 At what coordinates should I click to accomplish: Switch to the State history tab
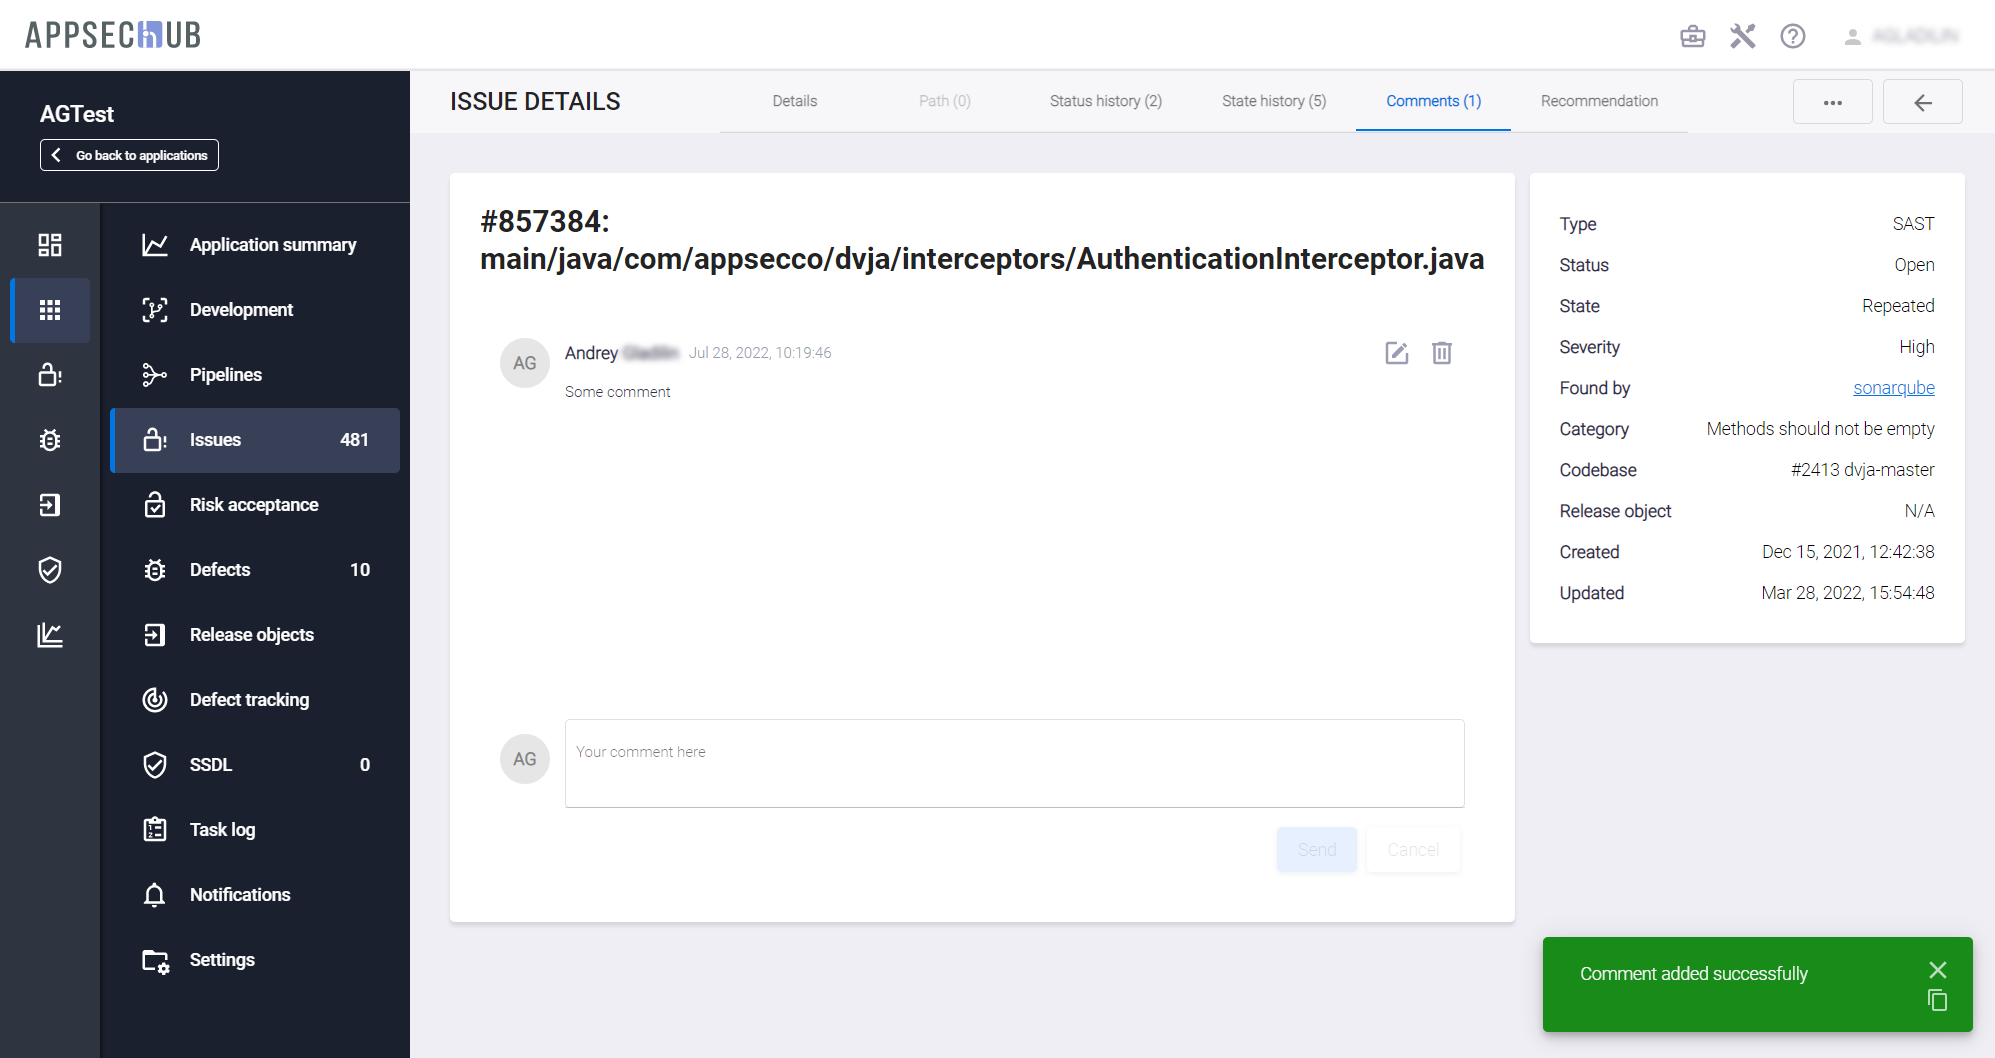pos(1273,101)
